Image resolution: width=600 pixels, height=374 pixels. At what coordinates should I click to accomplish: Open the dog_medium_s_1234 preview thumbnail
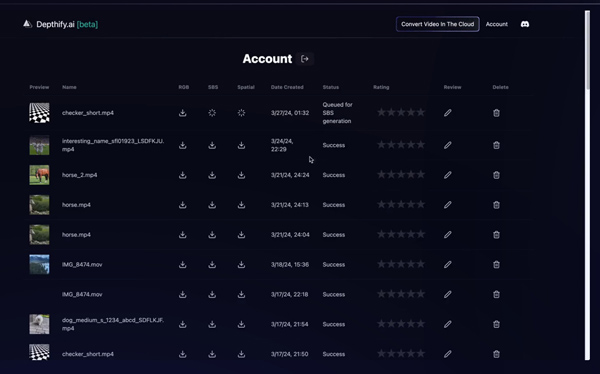[x=39, y=324]
